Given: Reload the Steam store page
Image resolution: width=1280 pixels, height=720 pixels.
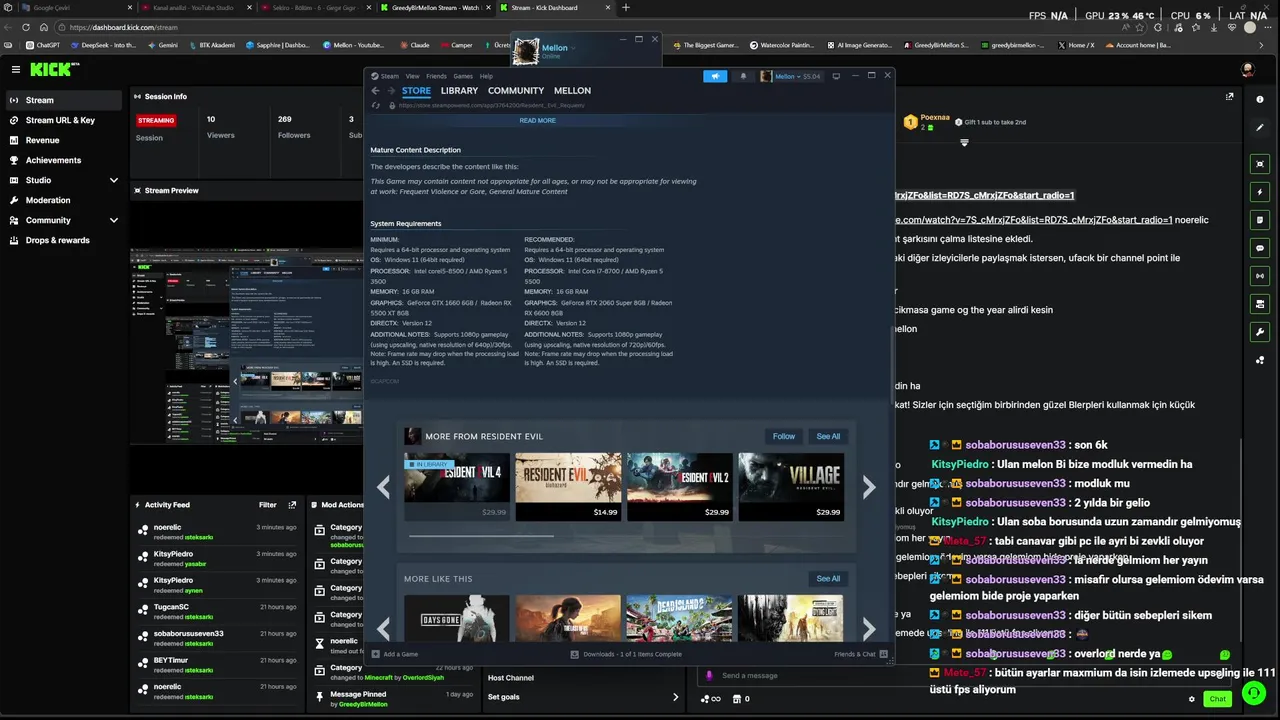Looking at the screenshot, I should pyautogui.click(x=376, y=105).
